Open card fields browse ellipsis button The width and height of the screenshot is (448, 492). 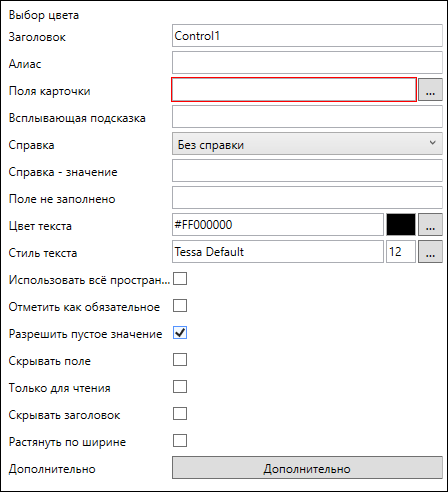point(430,90)
